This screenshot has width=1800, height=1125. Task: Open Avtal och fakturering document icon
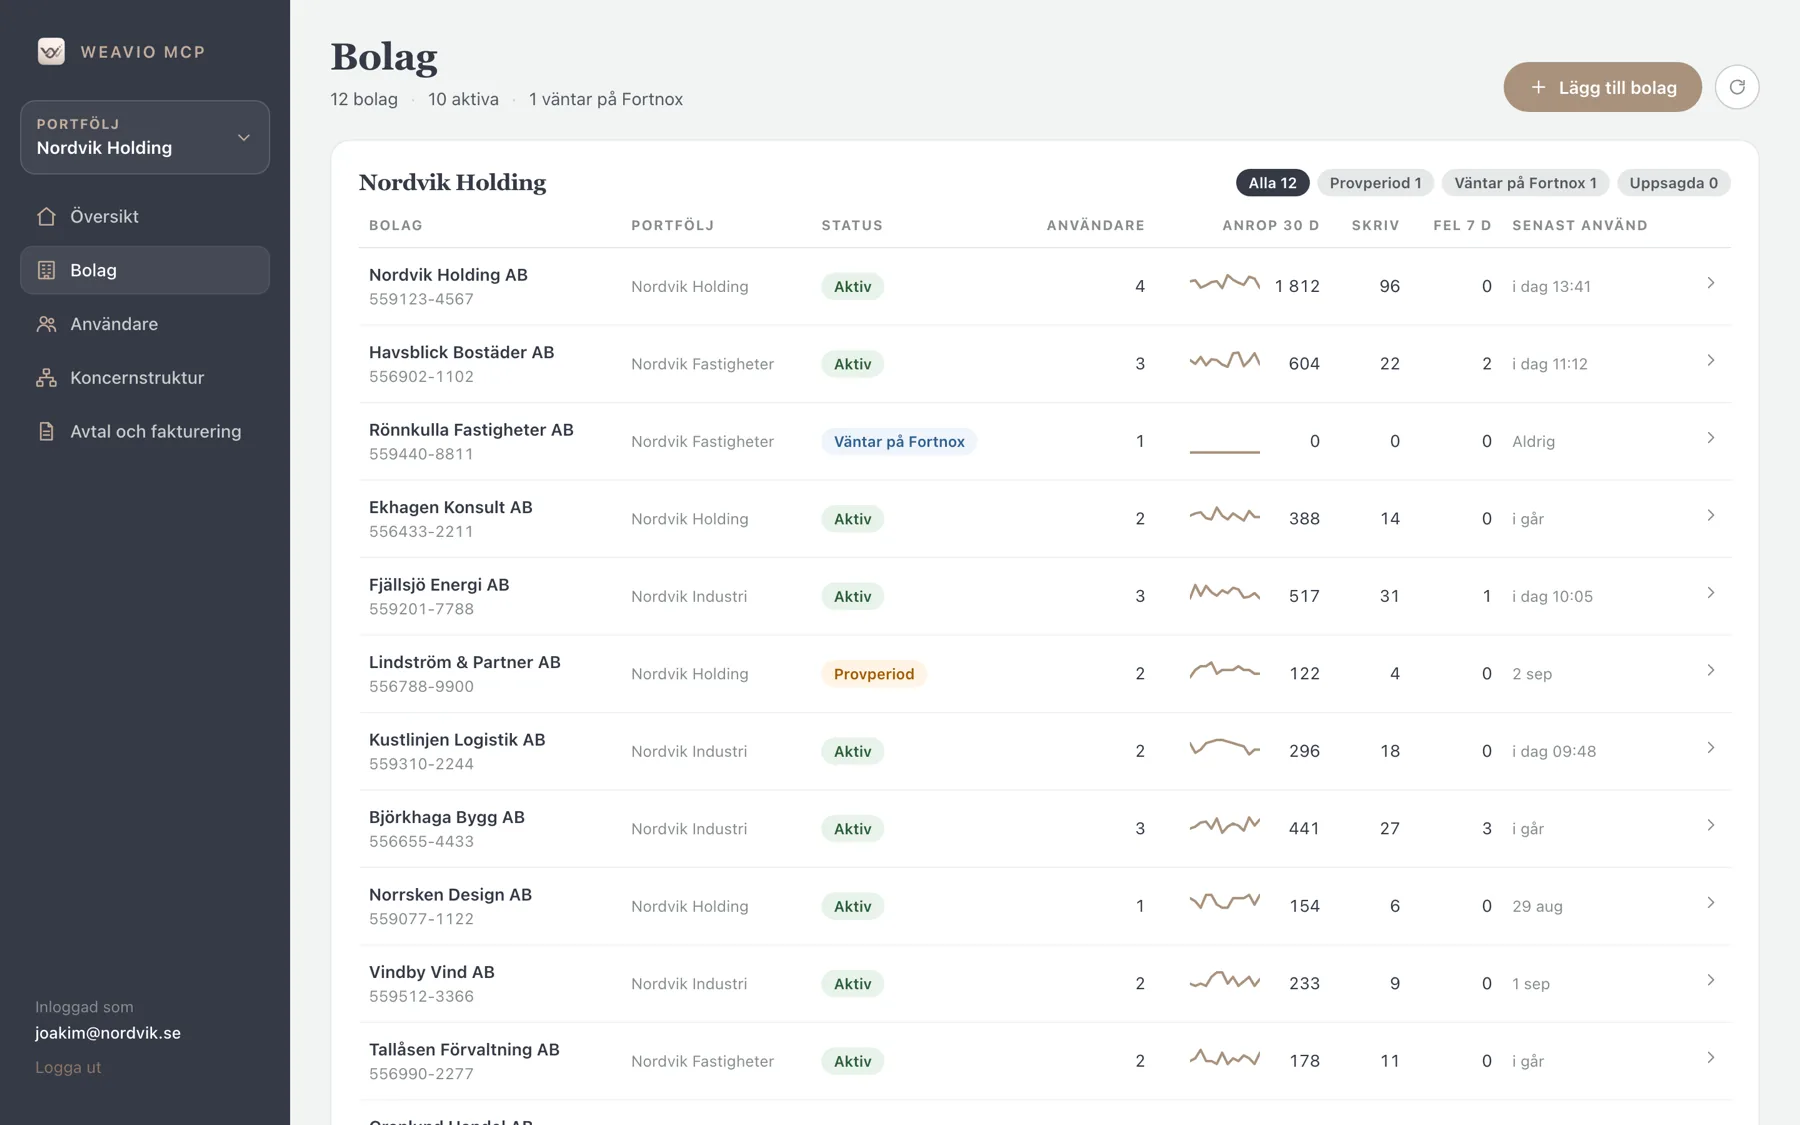pos(46,431)
